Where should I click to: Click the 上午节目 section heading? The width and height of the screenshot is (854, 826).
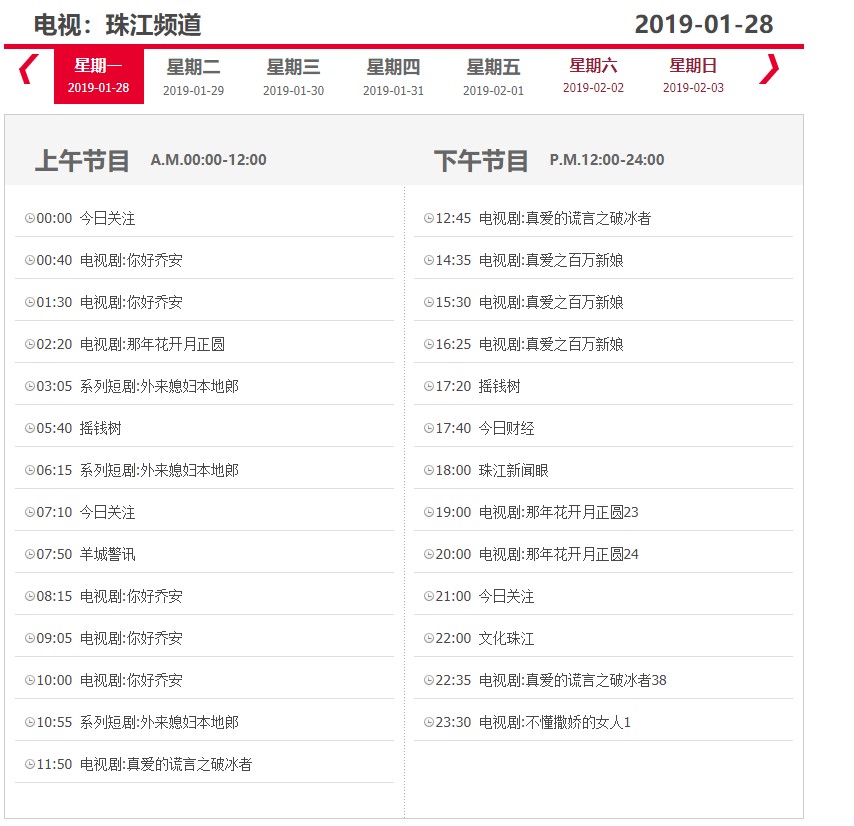click(x=82, y=161)
